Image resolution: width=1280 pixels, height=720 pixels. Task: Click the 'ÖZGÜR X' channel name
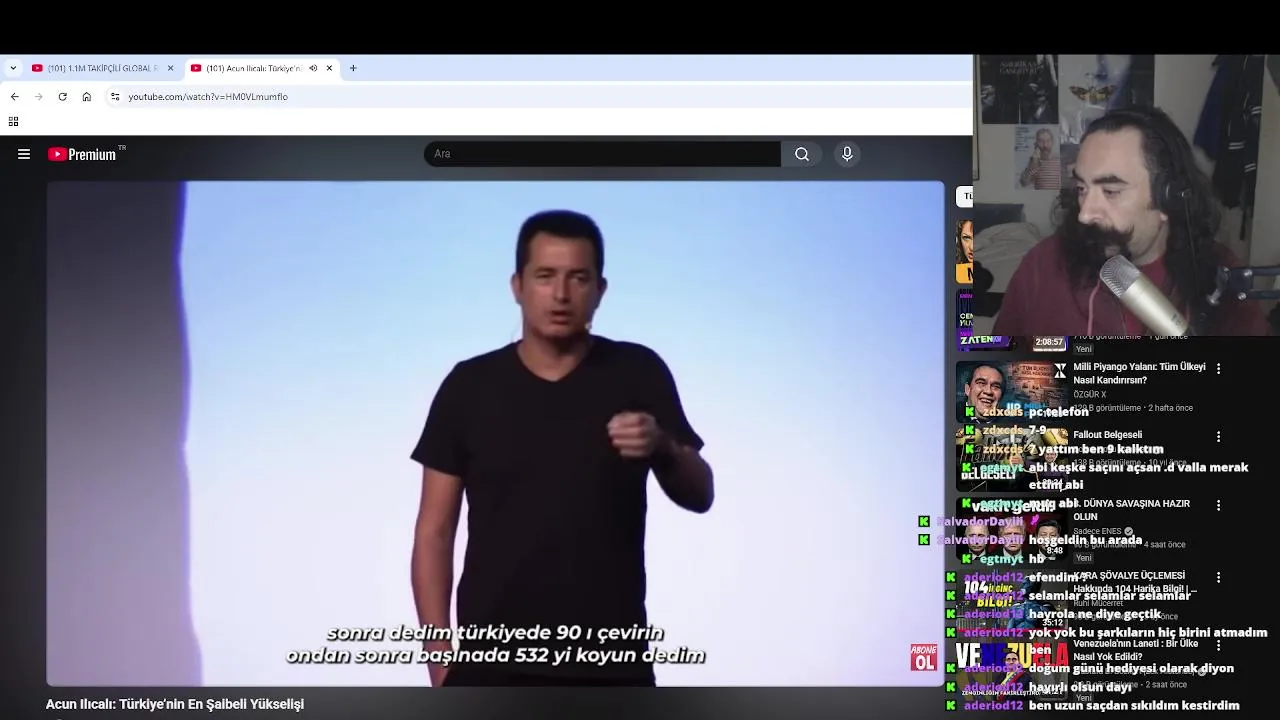tap(1089, 394)
